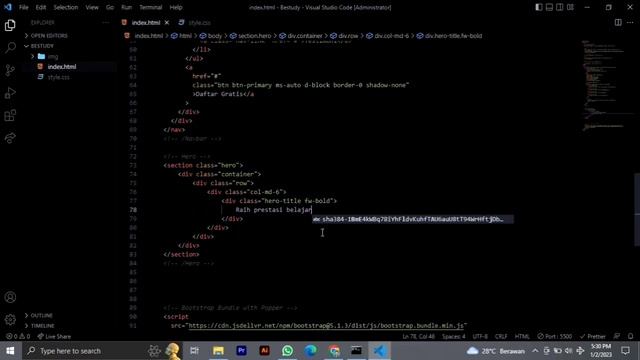Screen dimensions: 640x360
Task: Click the minimap code overview
Action: [x=604, y=86]
